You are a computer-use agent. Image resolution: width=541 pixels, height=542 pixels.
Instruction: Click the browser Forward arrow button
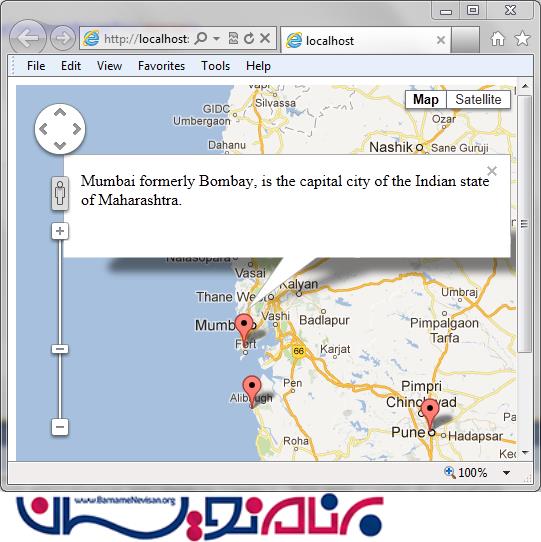tap(63, 38)
